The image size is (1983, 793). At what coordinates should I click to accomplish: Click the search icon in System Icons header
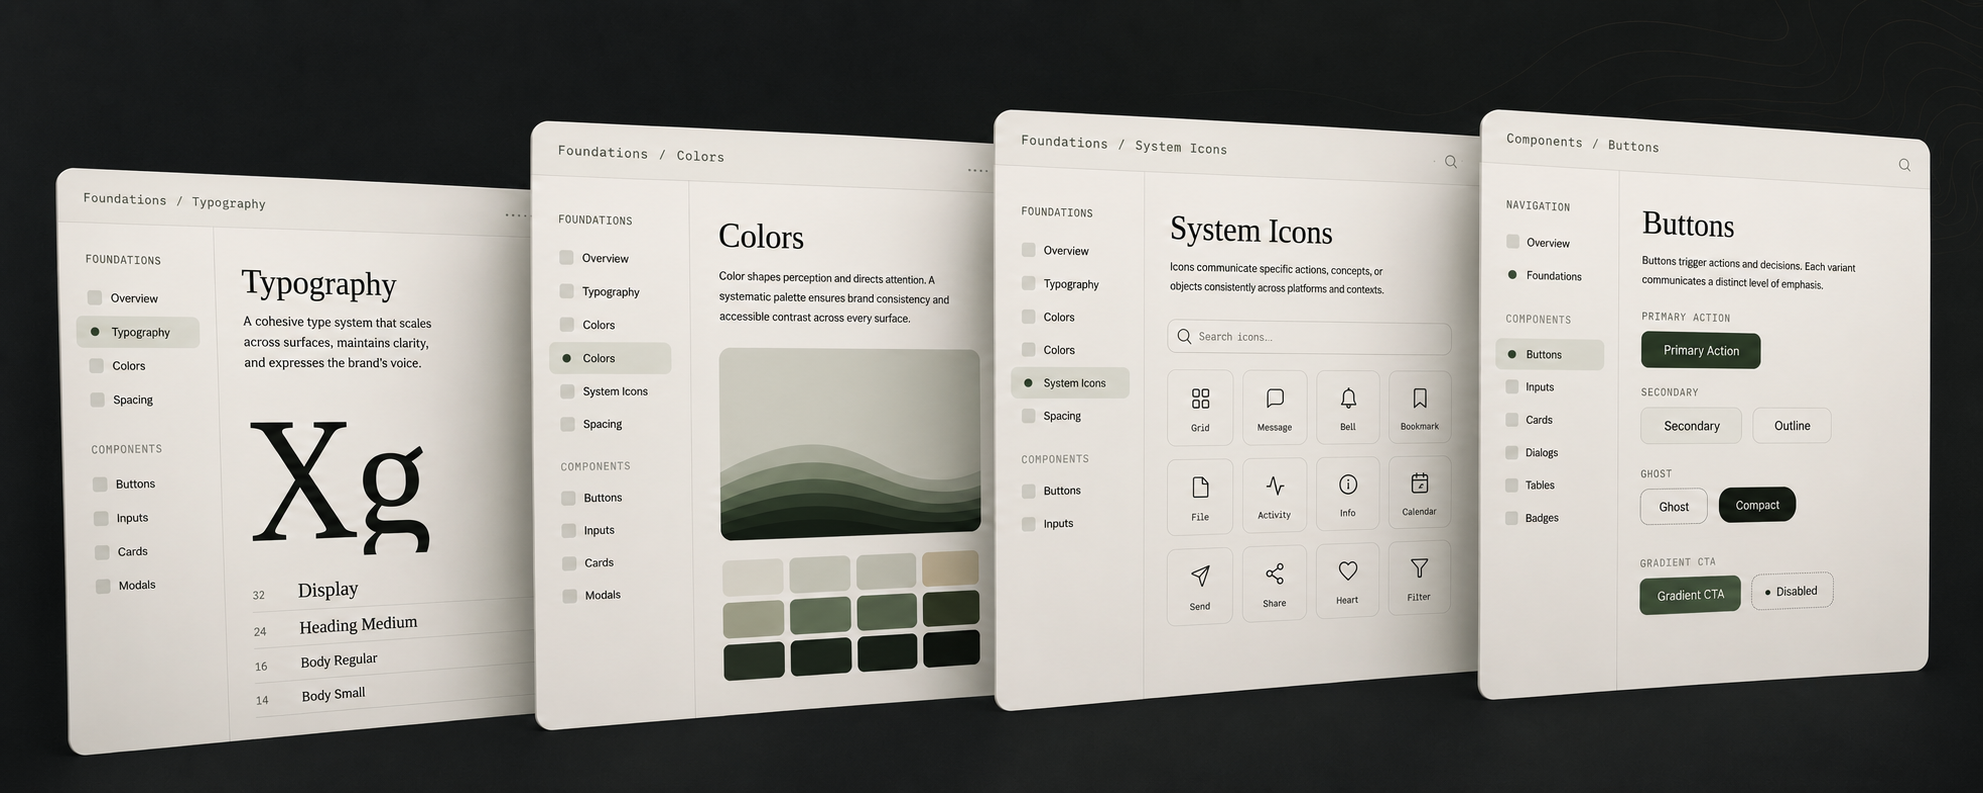[x=1451, y=162]
